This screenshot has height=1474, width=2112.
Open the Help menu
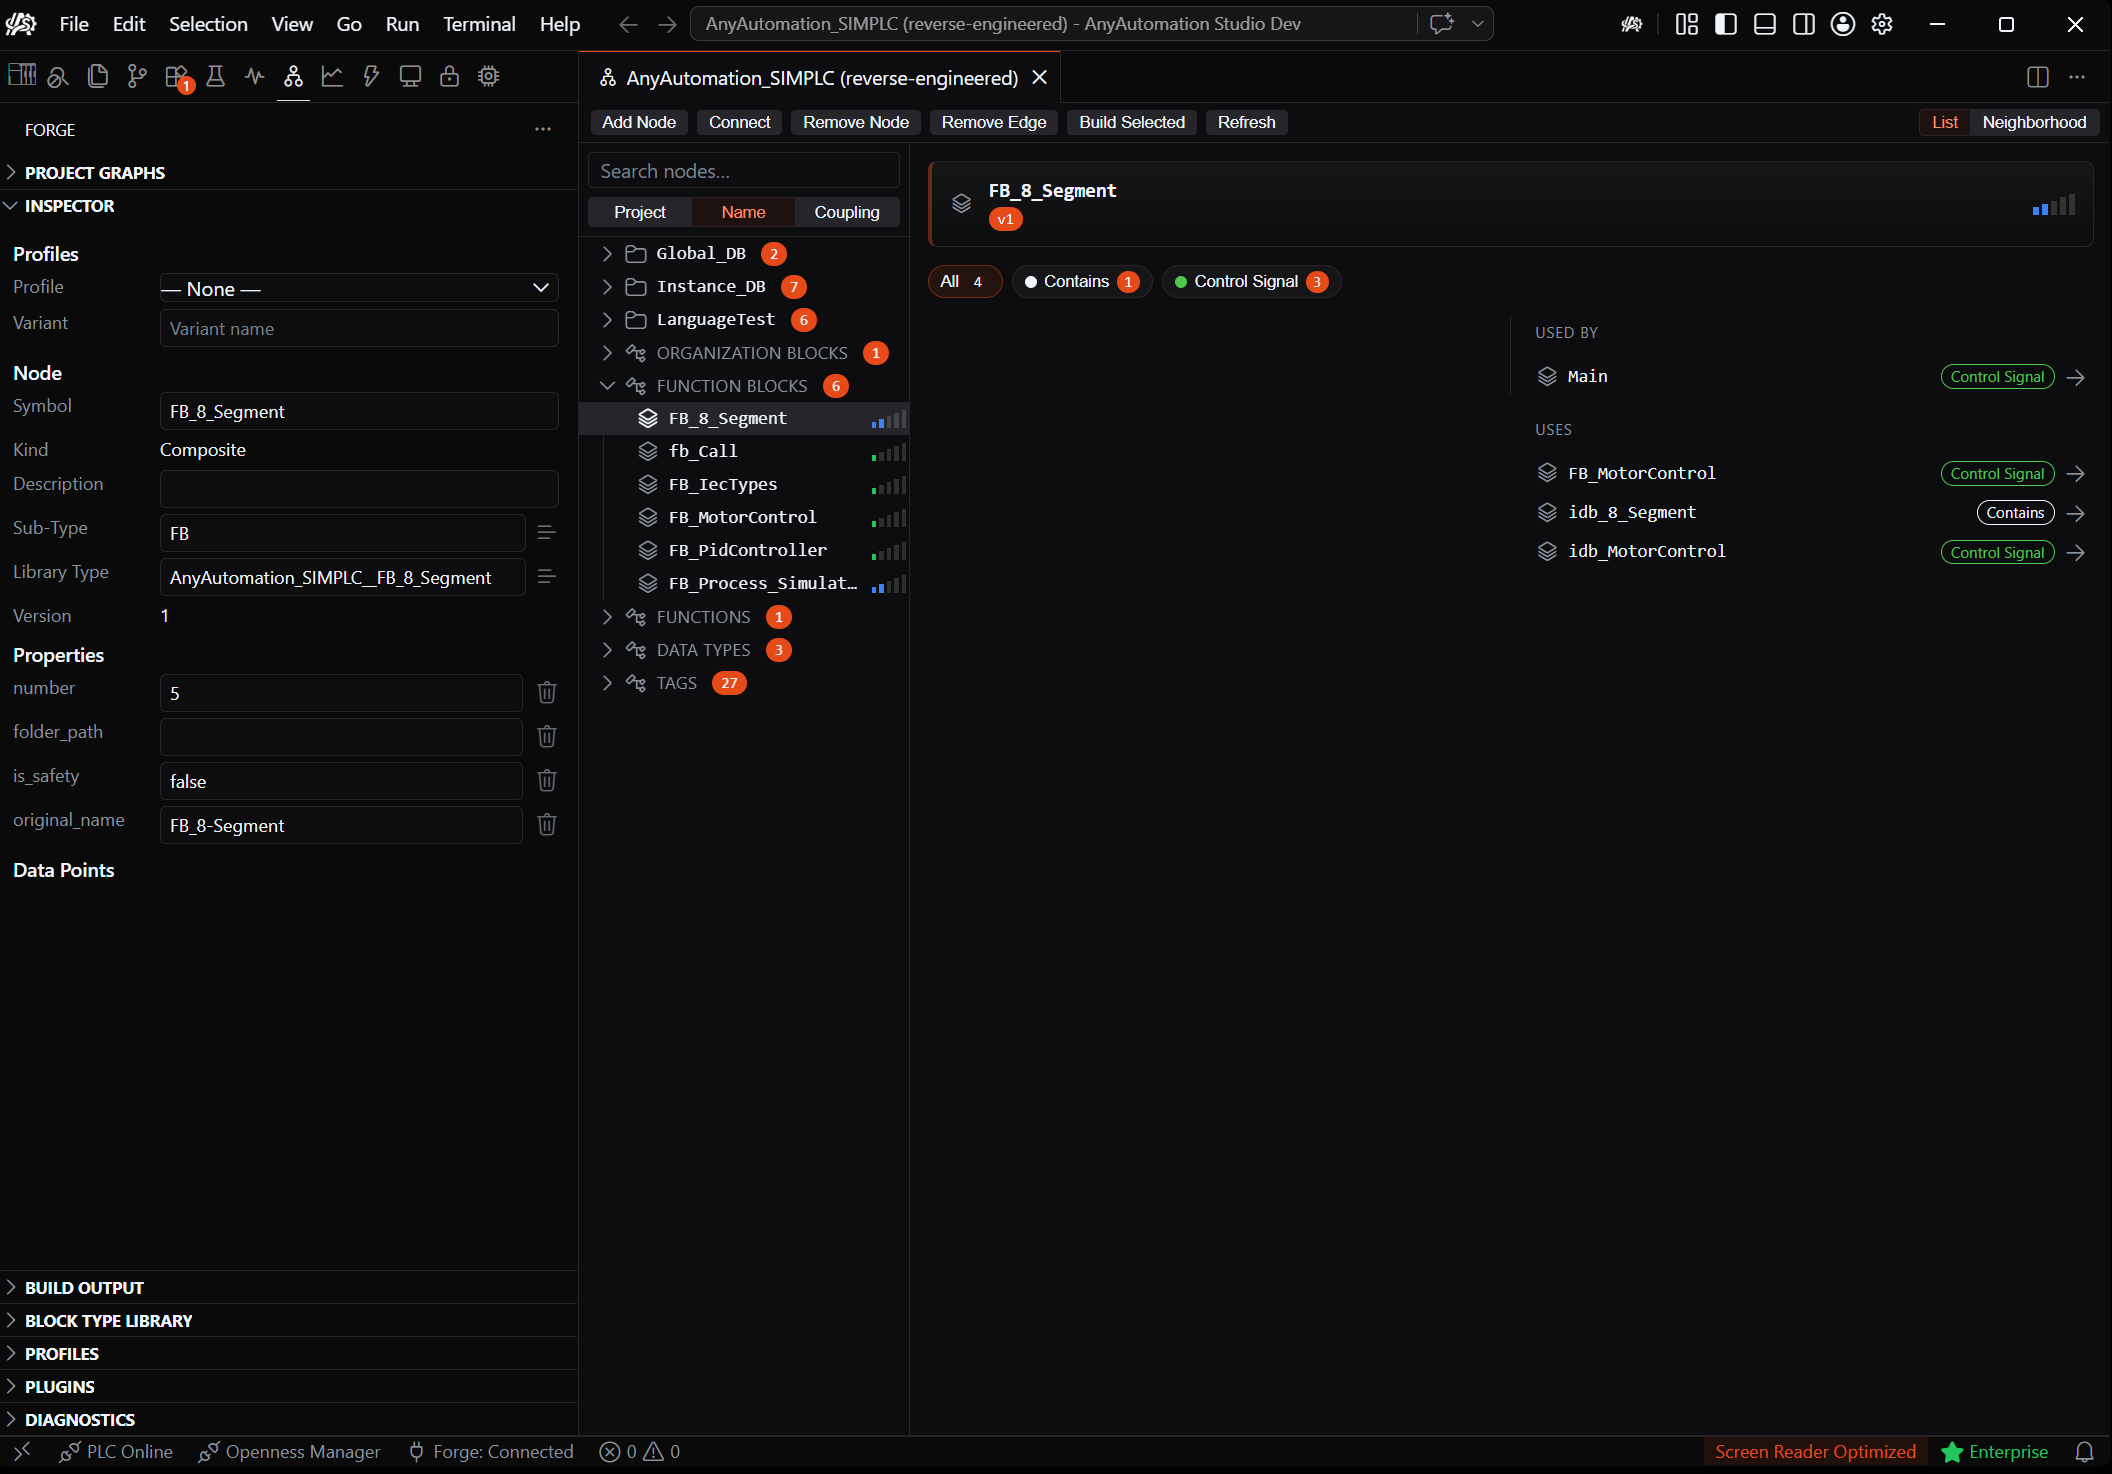560,24
